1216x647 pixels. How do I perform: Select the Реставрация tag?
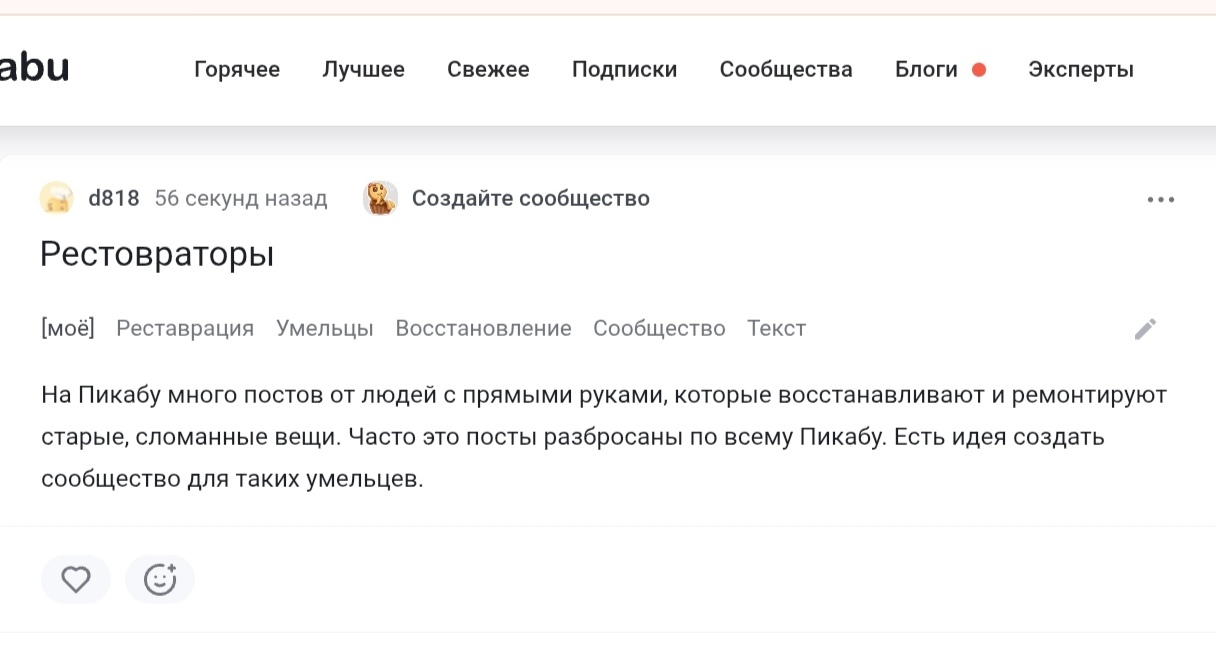click(x=185, y=328)
